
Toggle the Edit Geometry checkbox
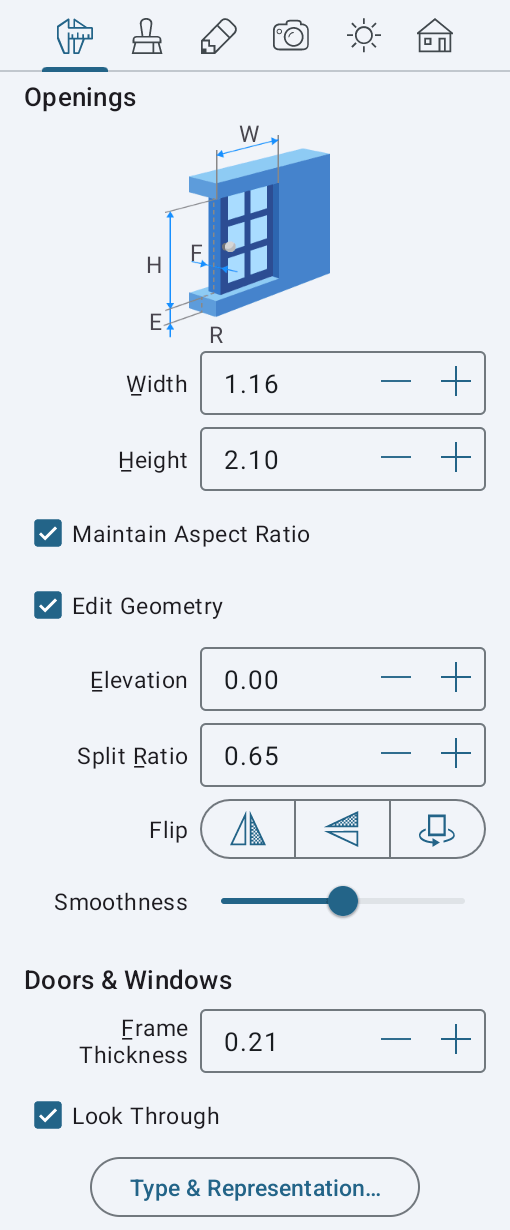click(x=48, y=606)
